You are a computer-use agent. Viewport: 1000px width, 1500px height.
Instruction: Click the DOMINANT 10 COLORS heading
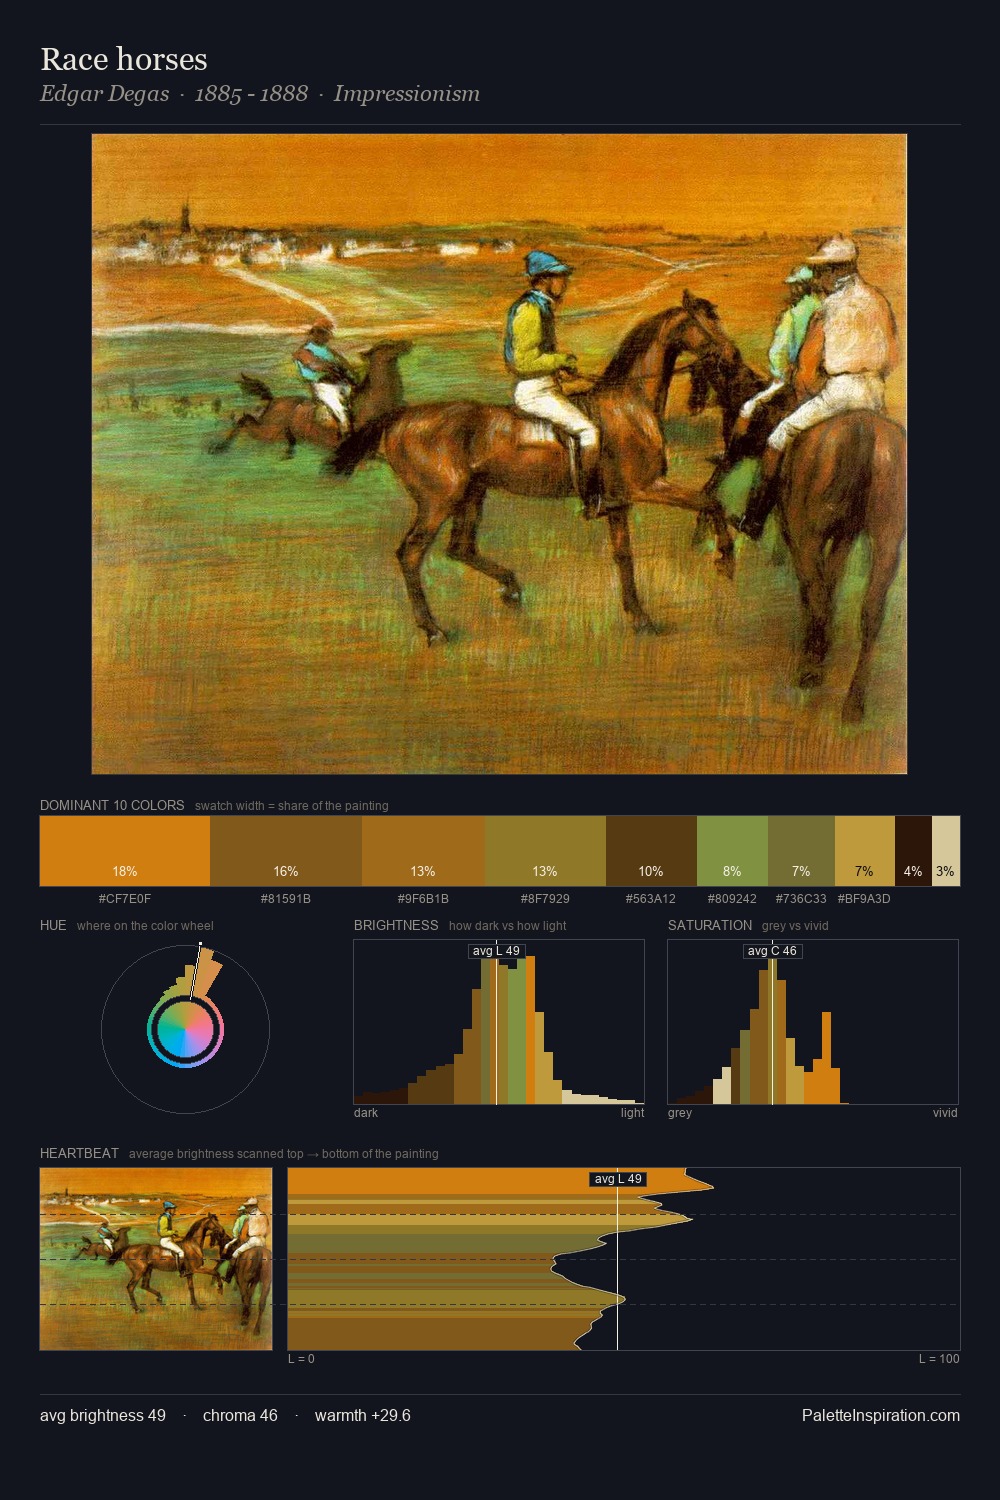point(112,805)
